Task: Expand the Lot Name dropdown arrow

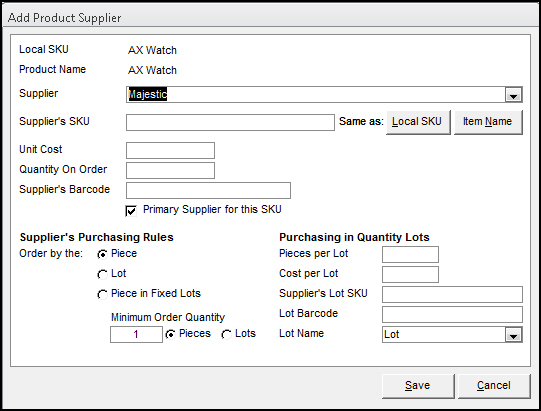Action: 513,335
